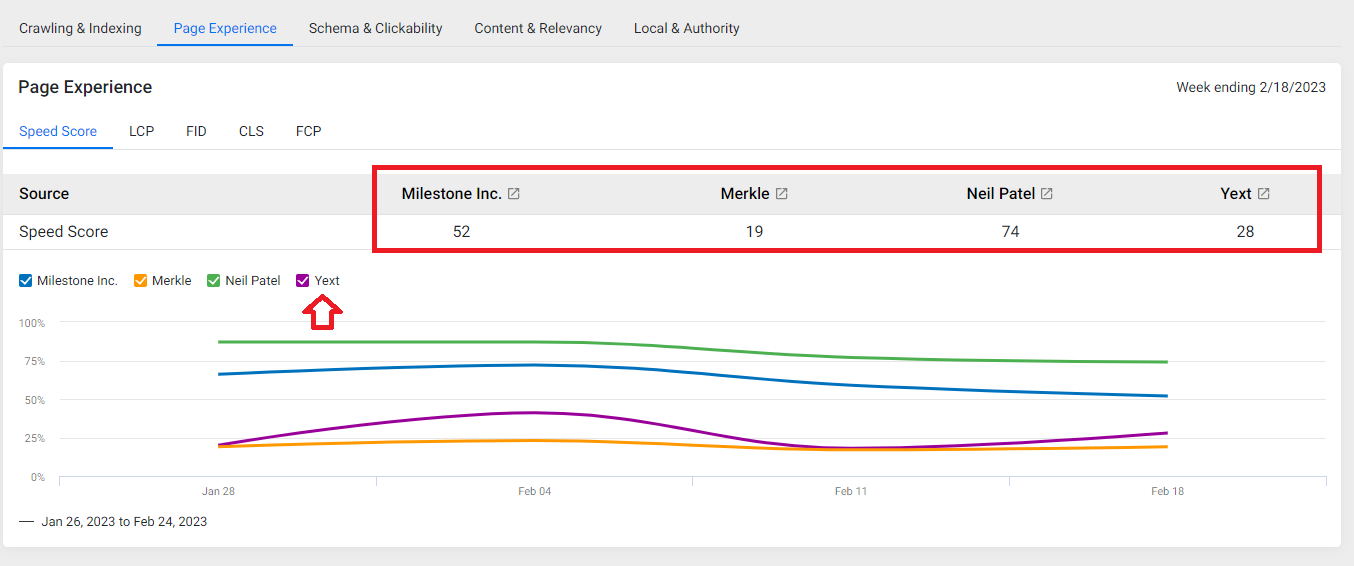Open Milestone Inc. external link icon
1354x566 pixels.
click(514, 194)
